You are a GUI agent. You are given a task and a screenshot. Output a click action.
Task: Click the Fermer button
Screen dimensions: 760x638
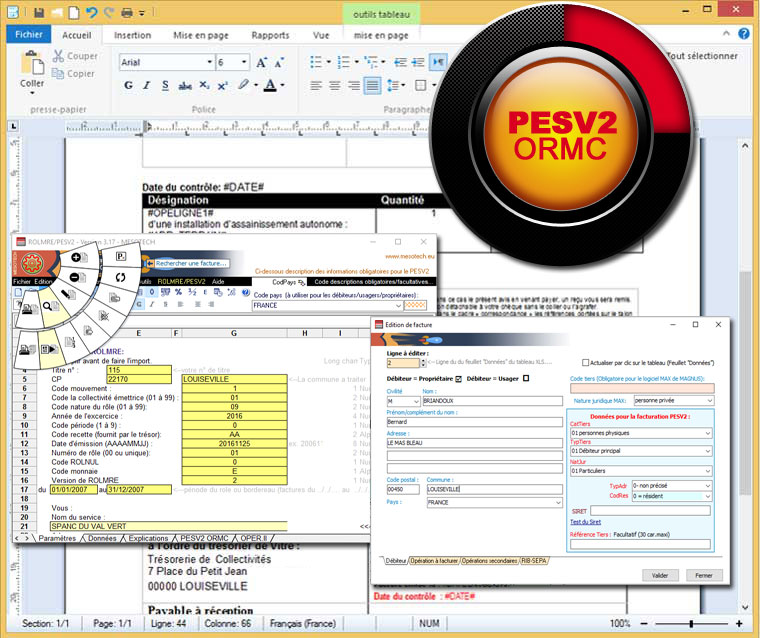point(704,575)
